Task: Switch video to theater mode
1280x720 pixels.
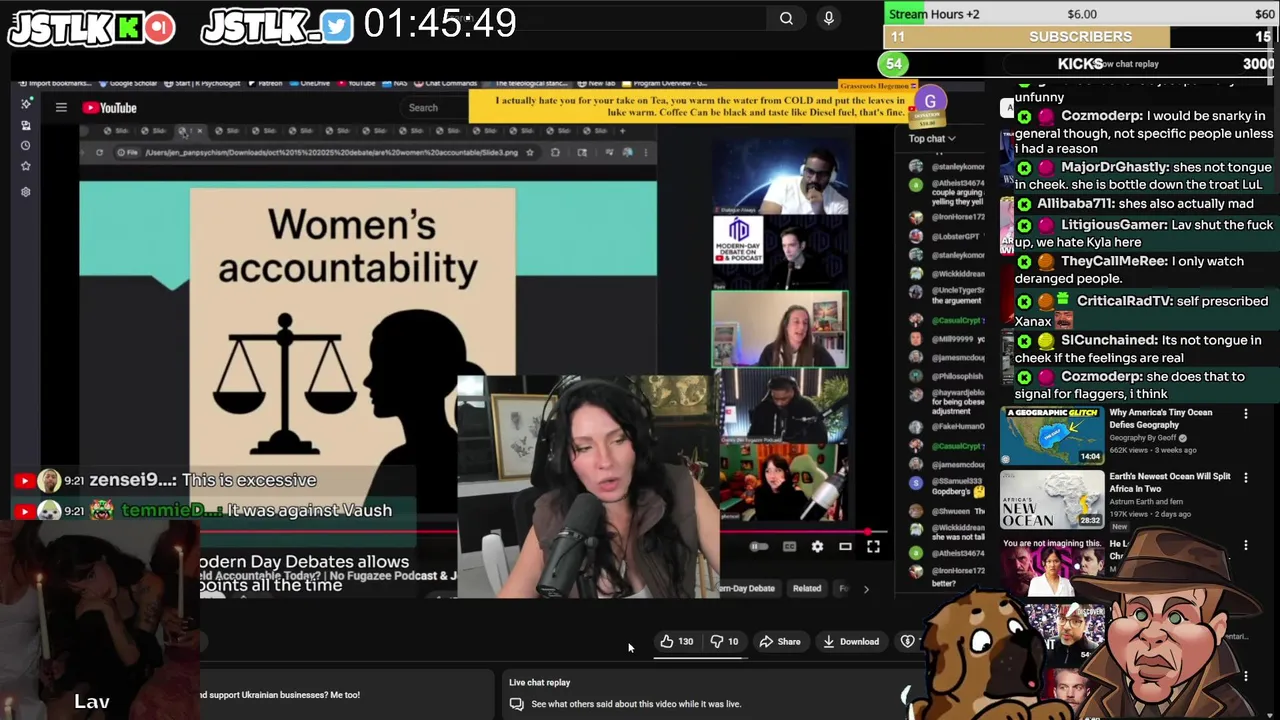Action: point(845,546)
